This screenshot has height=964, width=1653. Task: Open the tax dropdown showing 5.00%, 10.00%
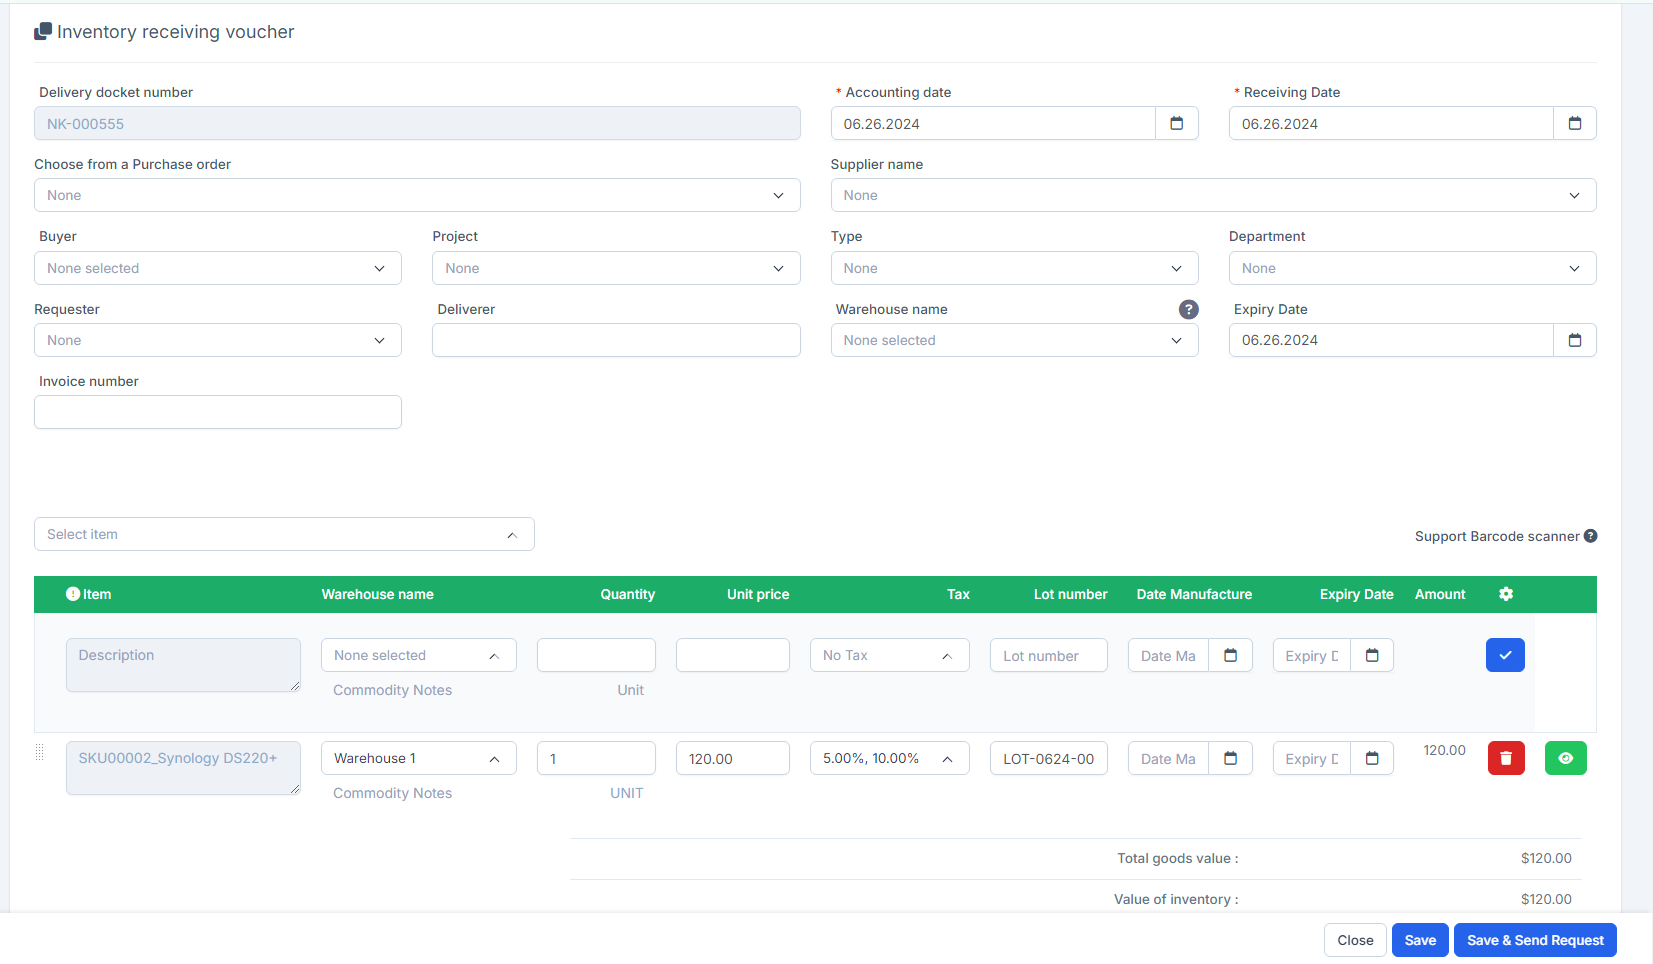pyautogui.click(x=888, y=758)
